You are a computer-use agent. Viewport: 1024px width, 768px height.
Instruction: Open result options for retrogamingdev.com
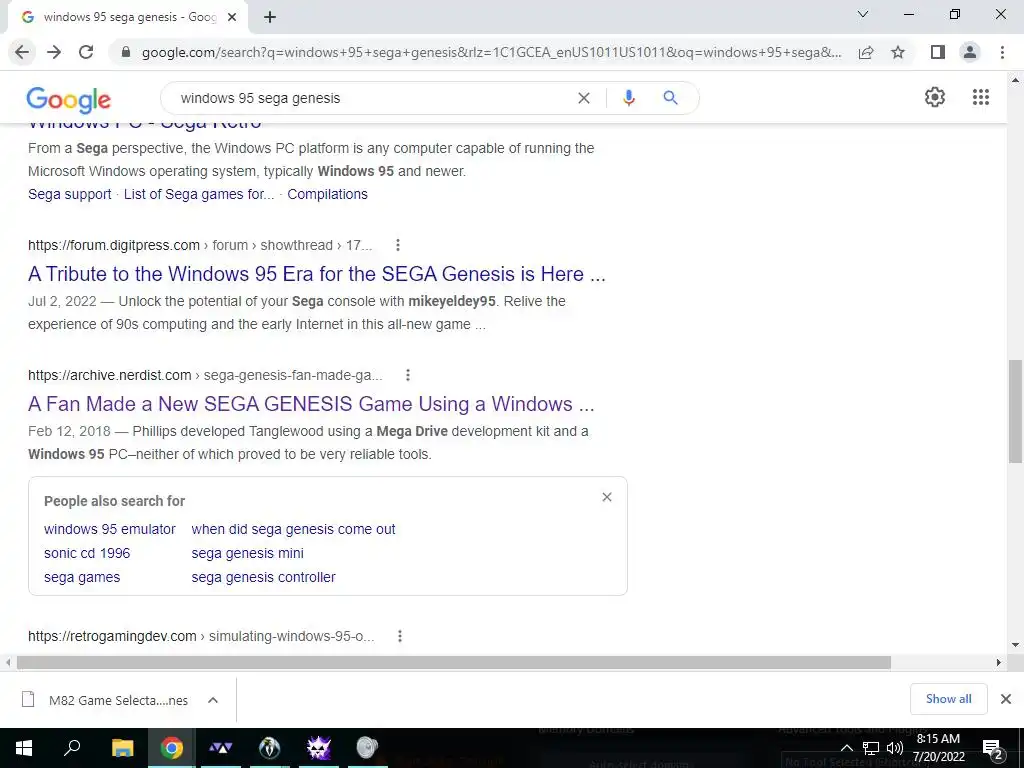click(400, 635)
